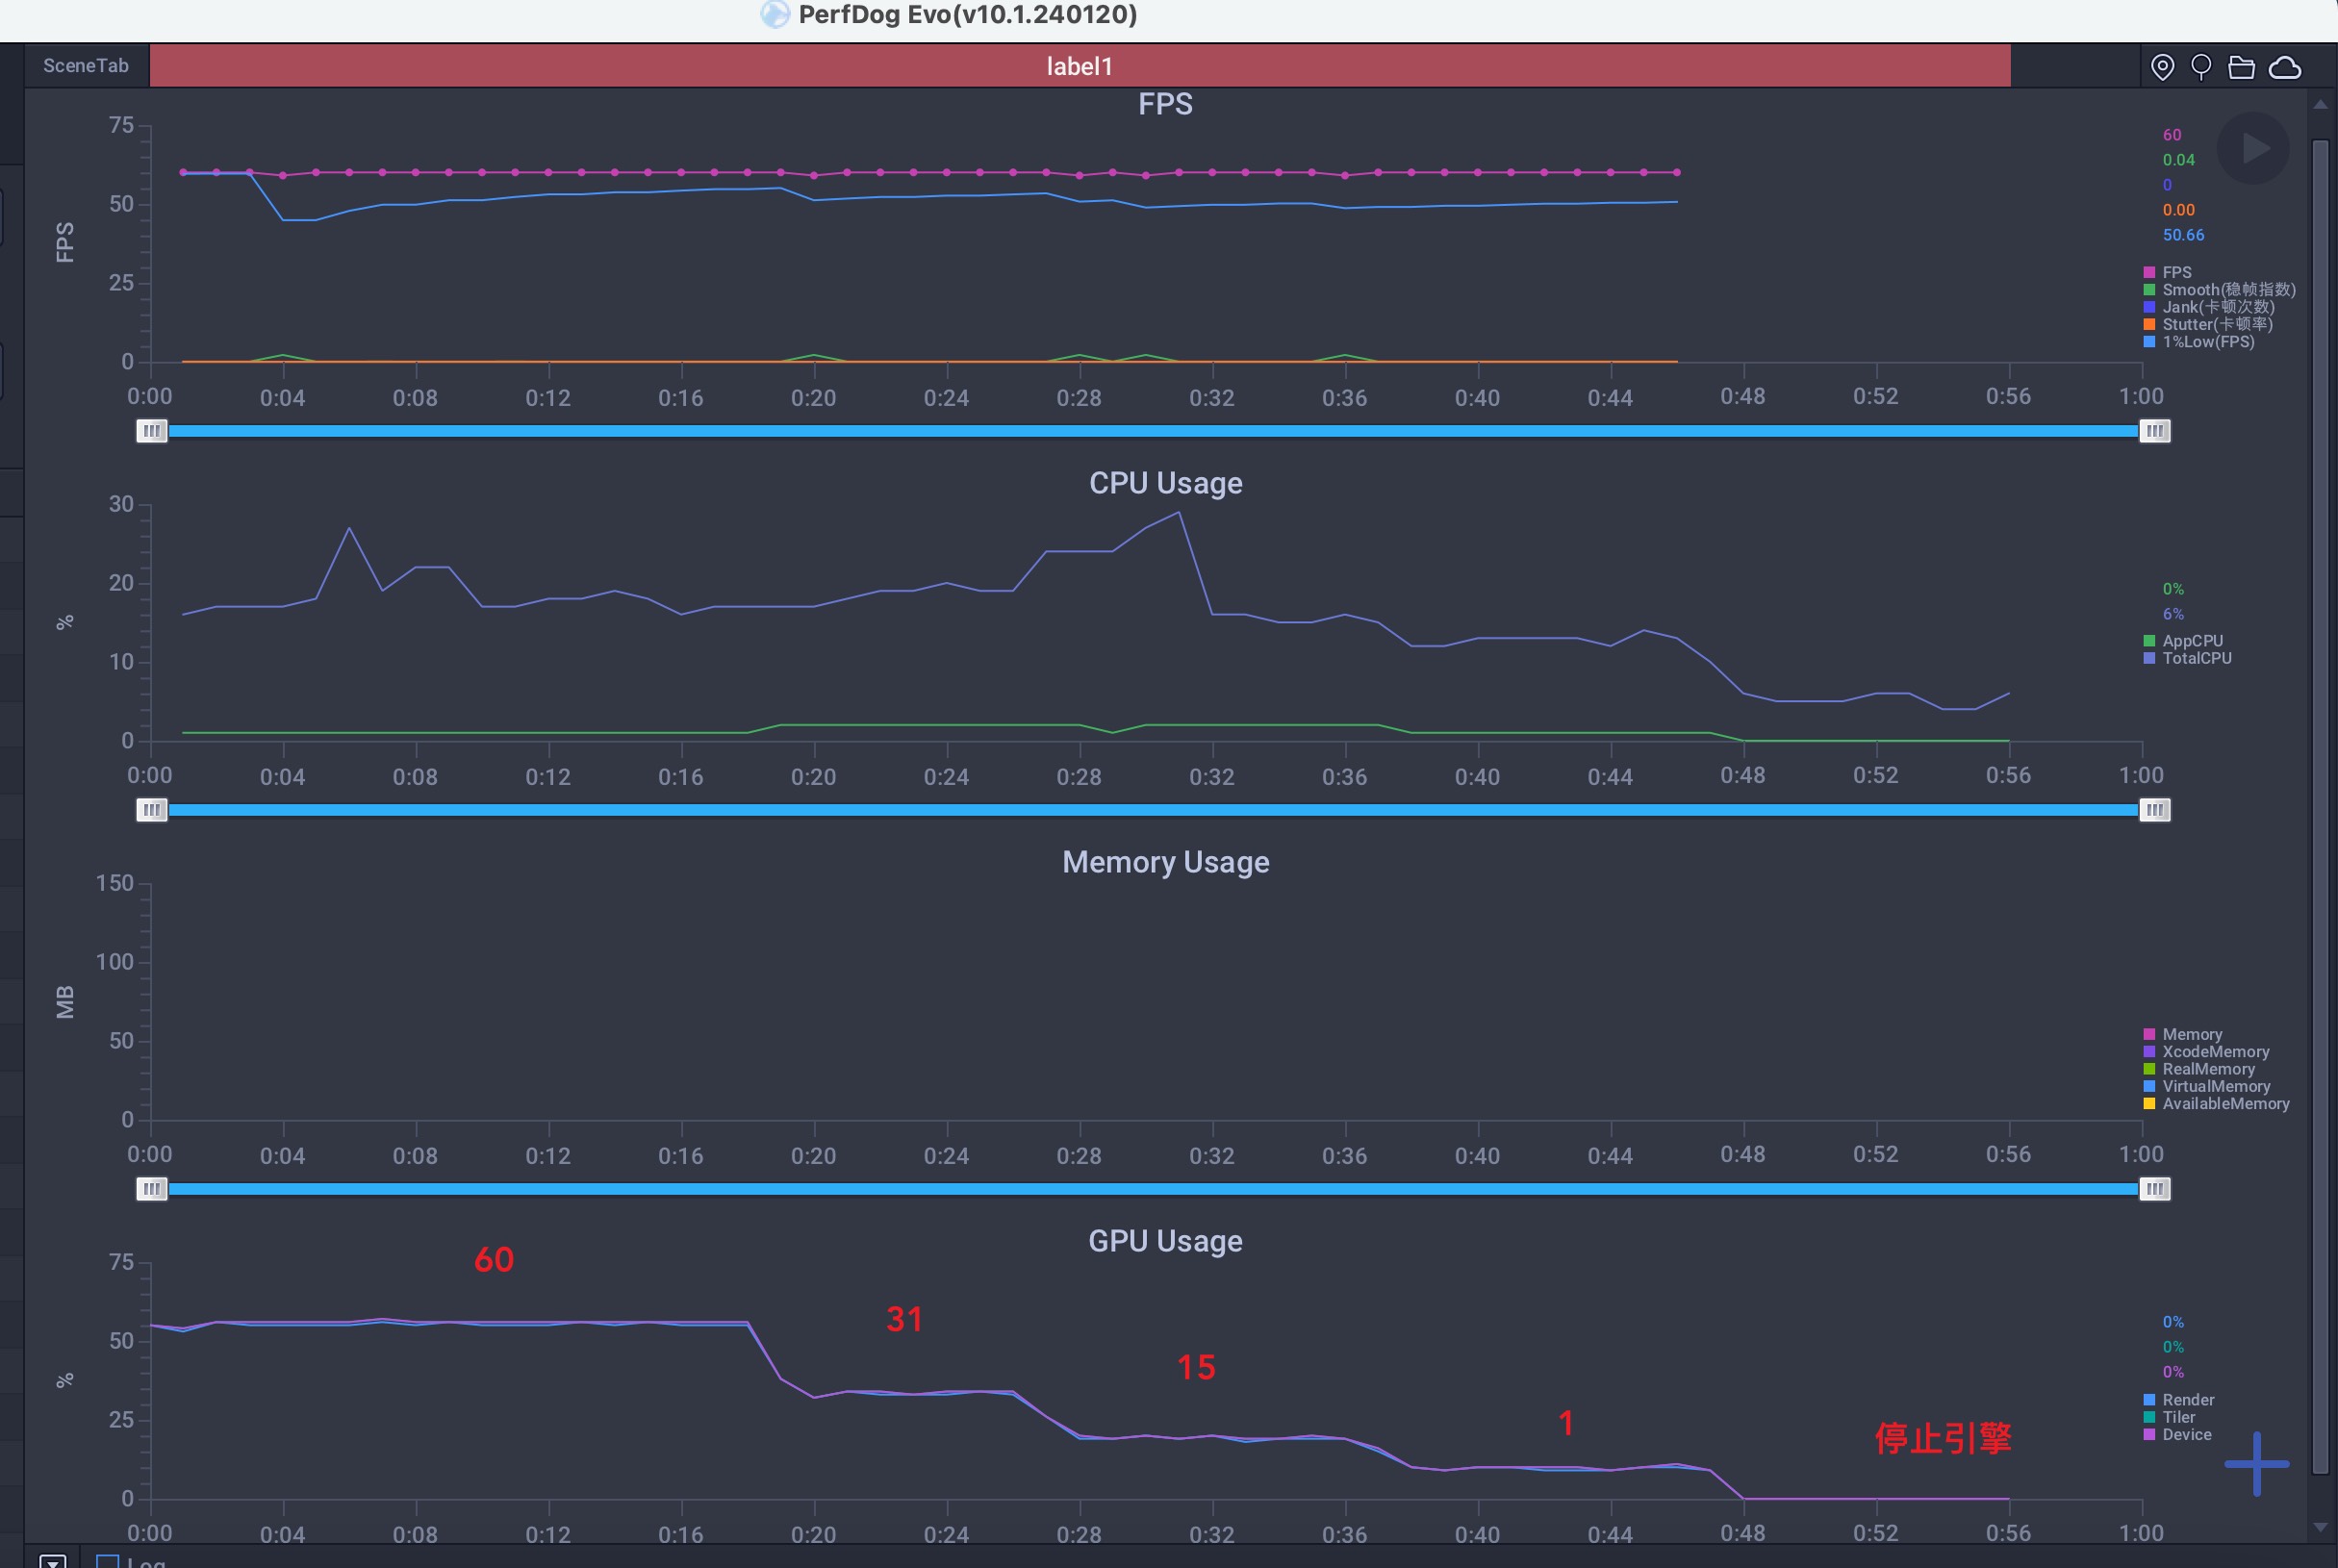Viewport: 2338px width, 1568px height.
Task: Click the cloud upload icon
Action: point(2285,67)
